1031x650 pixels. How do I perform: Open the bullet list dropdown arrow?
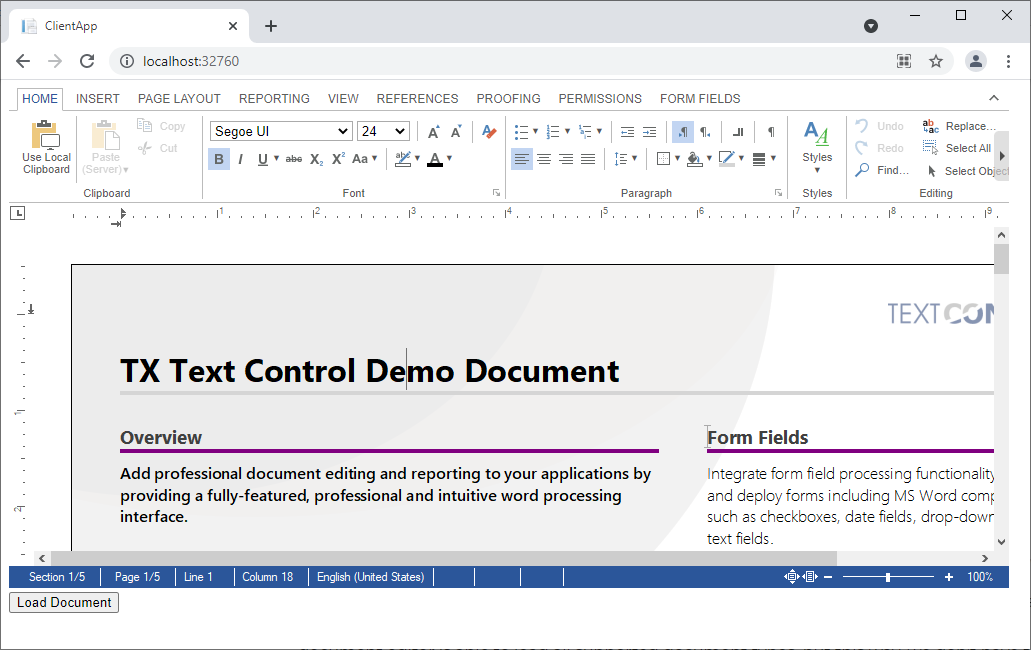click(x=535, y=131)
